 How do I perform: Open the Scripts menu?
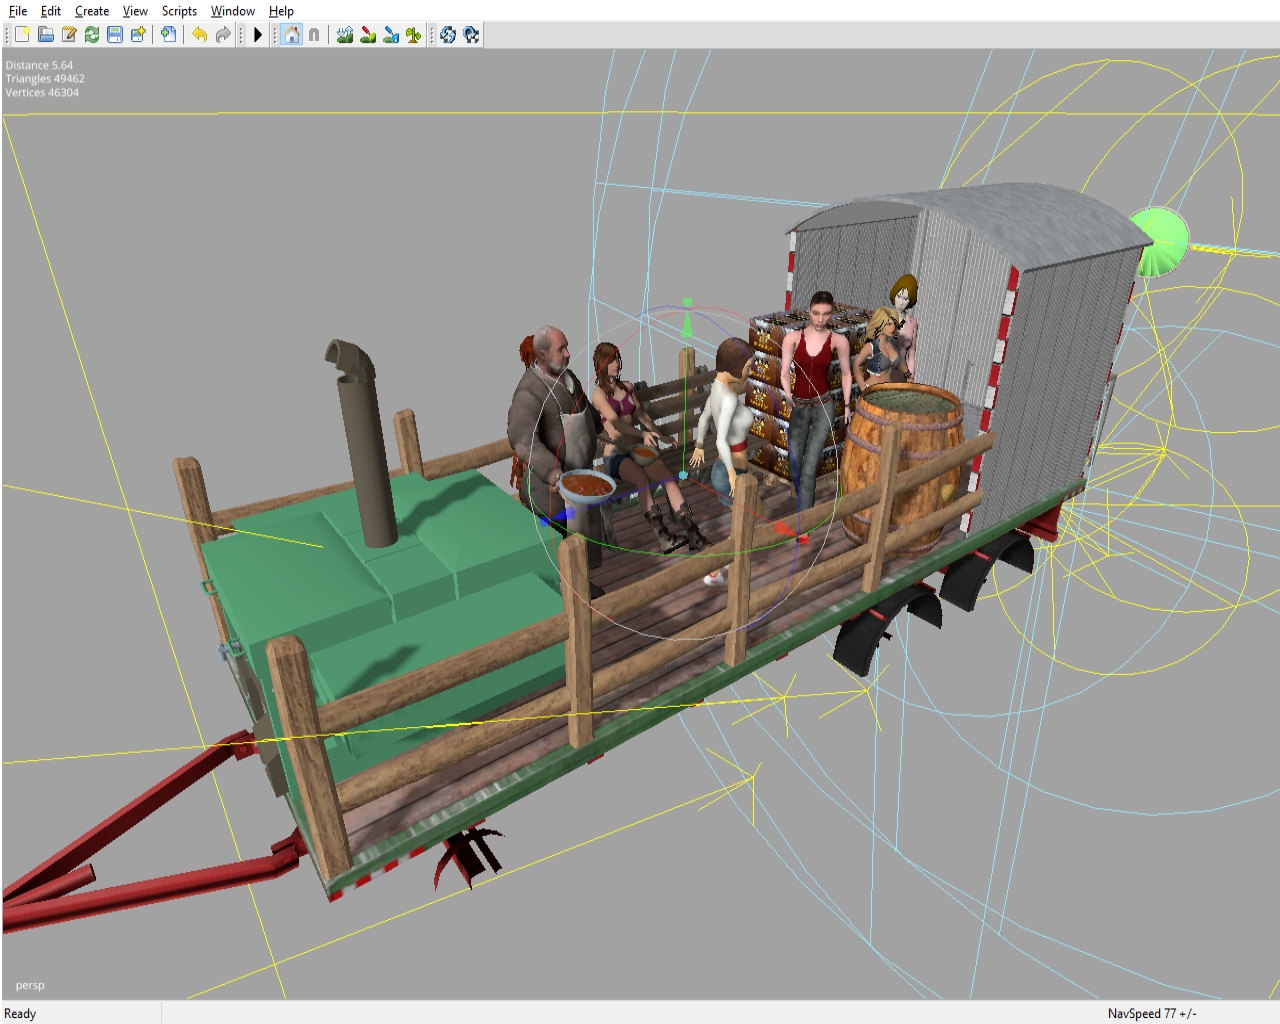coord(179,11)
